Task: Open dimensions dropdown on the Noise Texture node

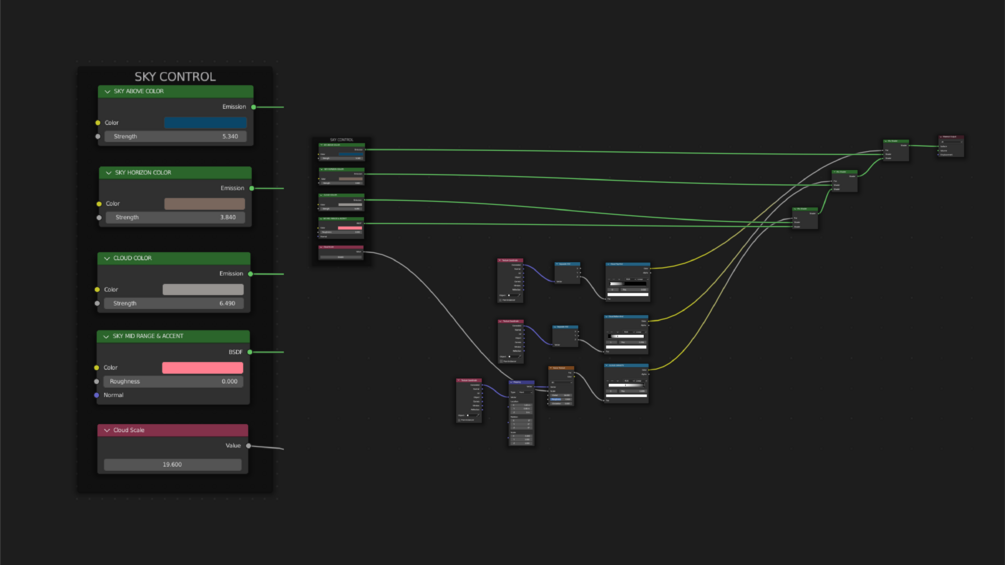Action: point(561,382)
